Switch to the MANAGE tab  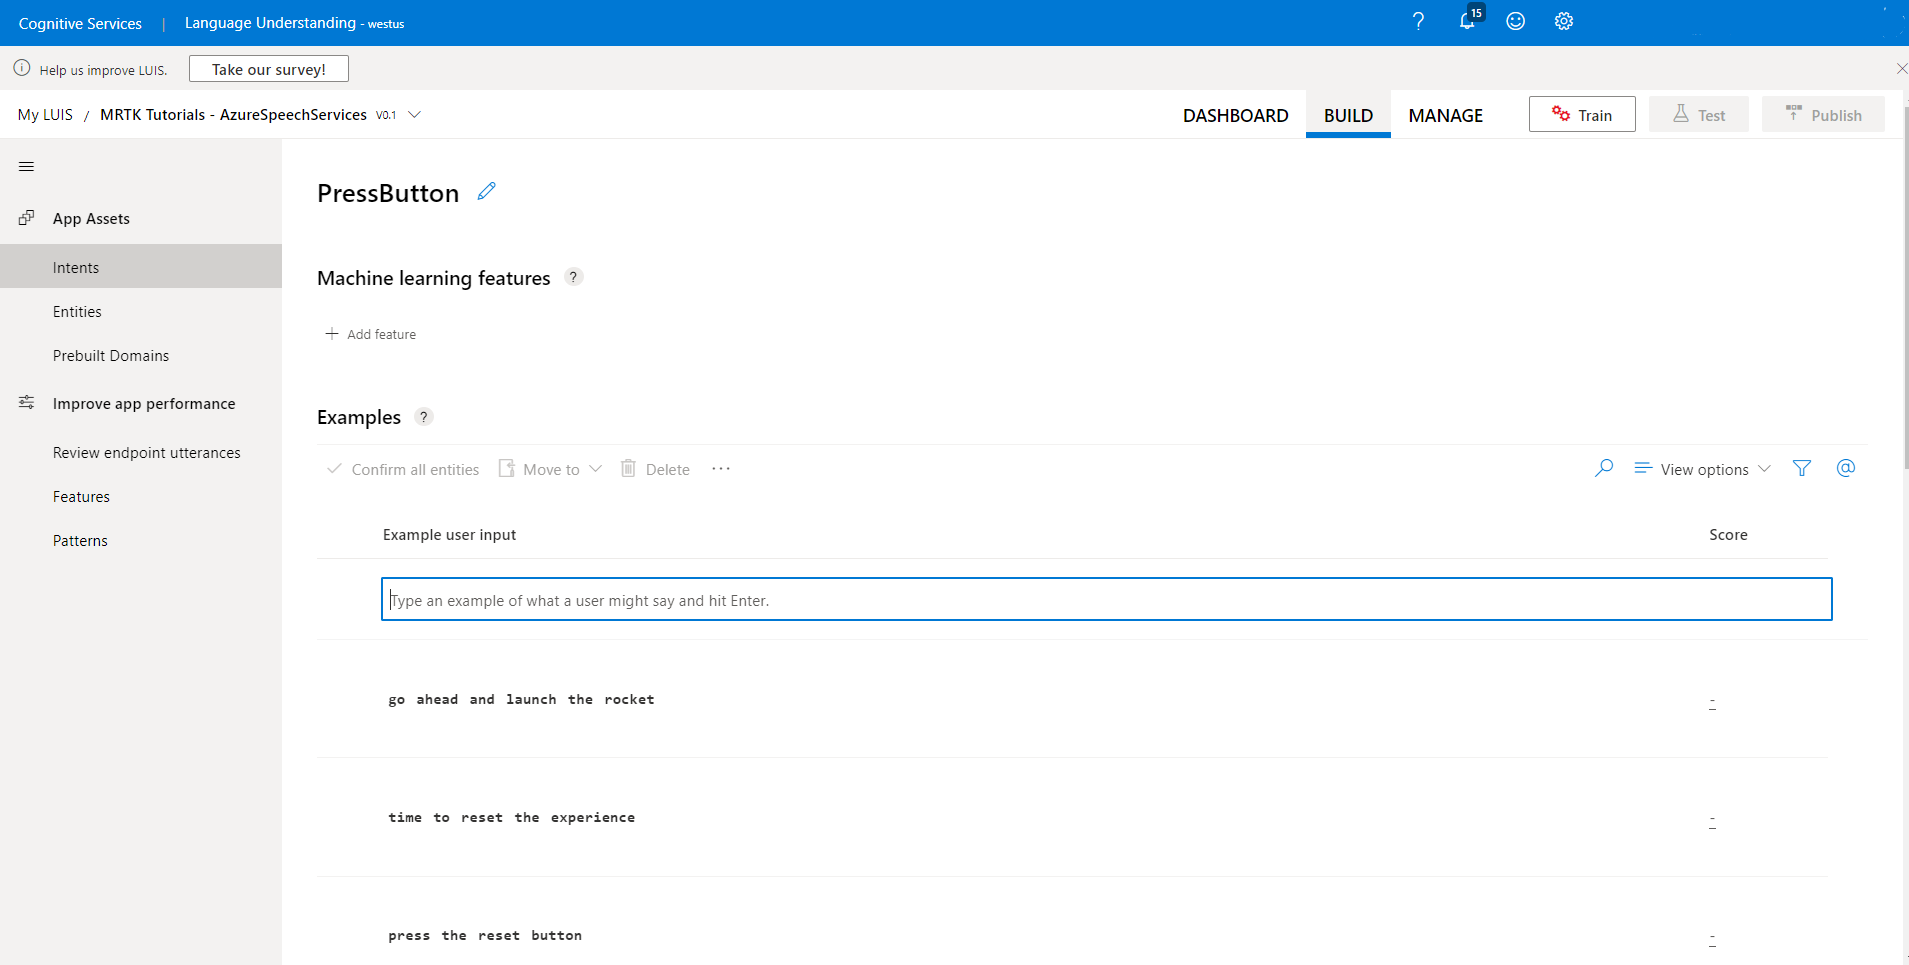click(1445, 114)
